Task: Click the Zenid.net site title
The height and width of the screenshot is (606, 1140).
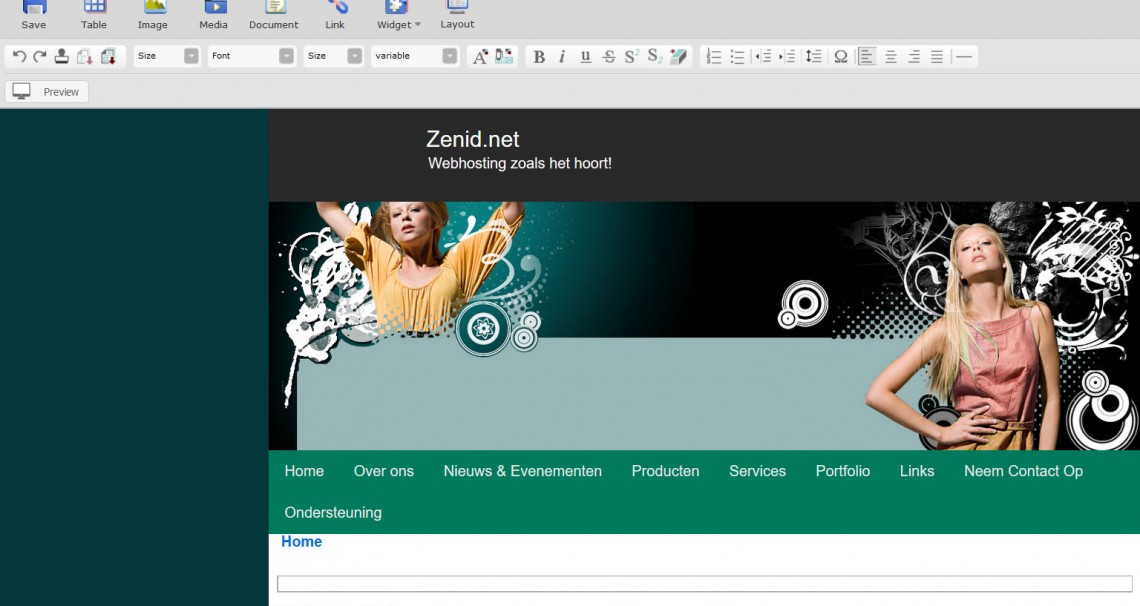Action: click(x=473, y=139)
